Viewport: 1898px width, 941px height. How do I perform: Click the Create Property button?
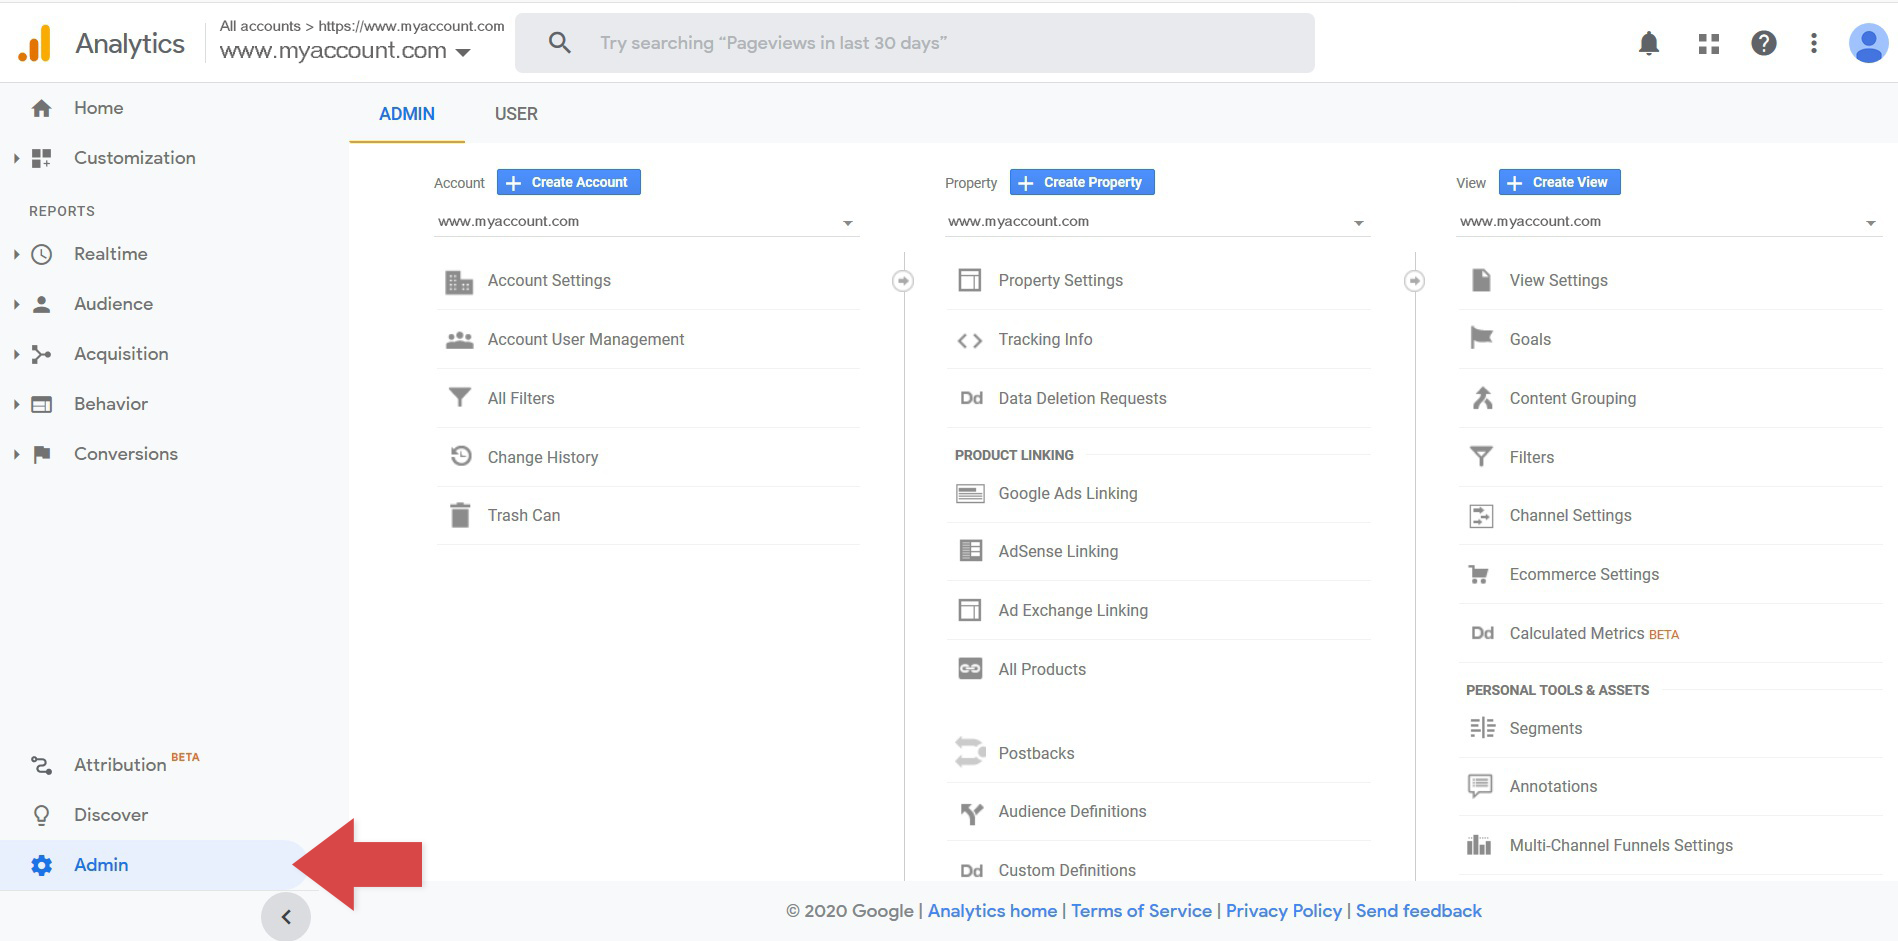1082,182
